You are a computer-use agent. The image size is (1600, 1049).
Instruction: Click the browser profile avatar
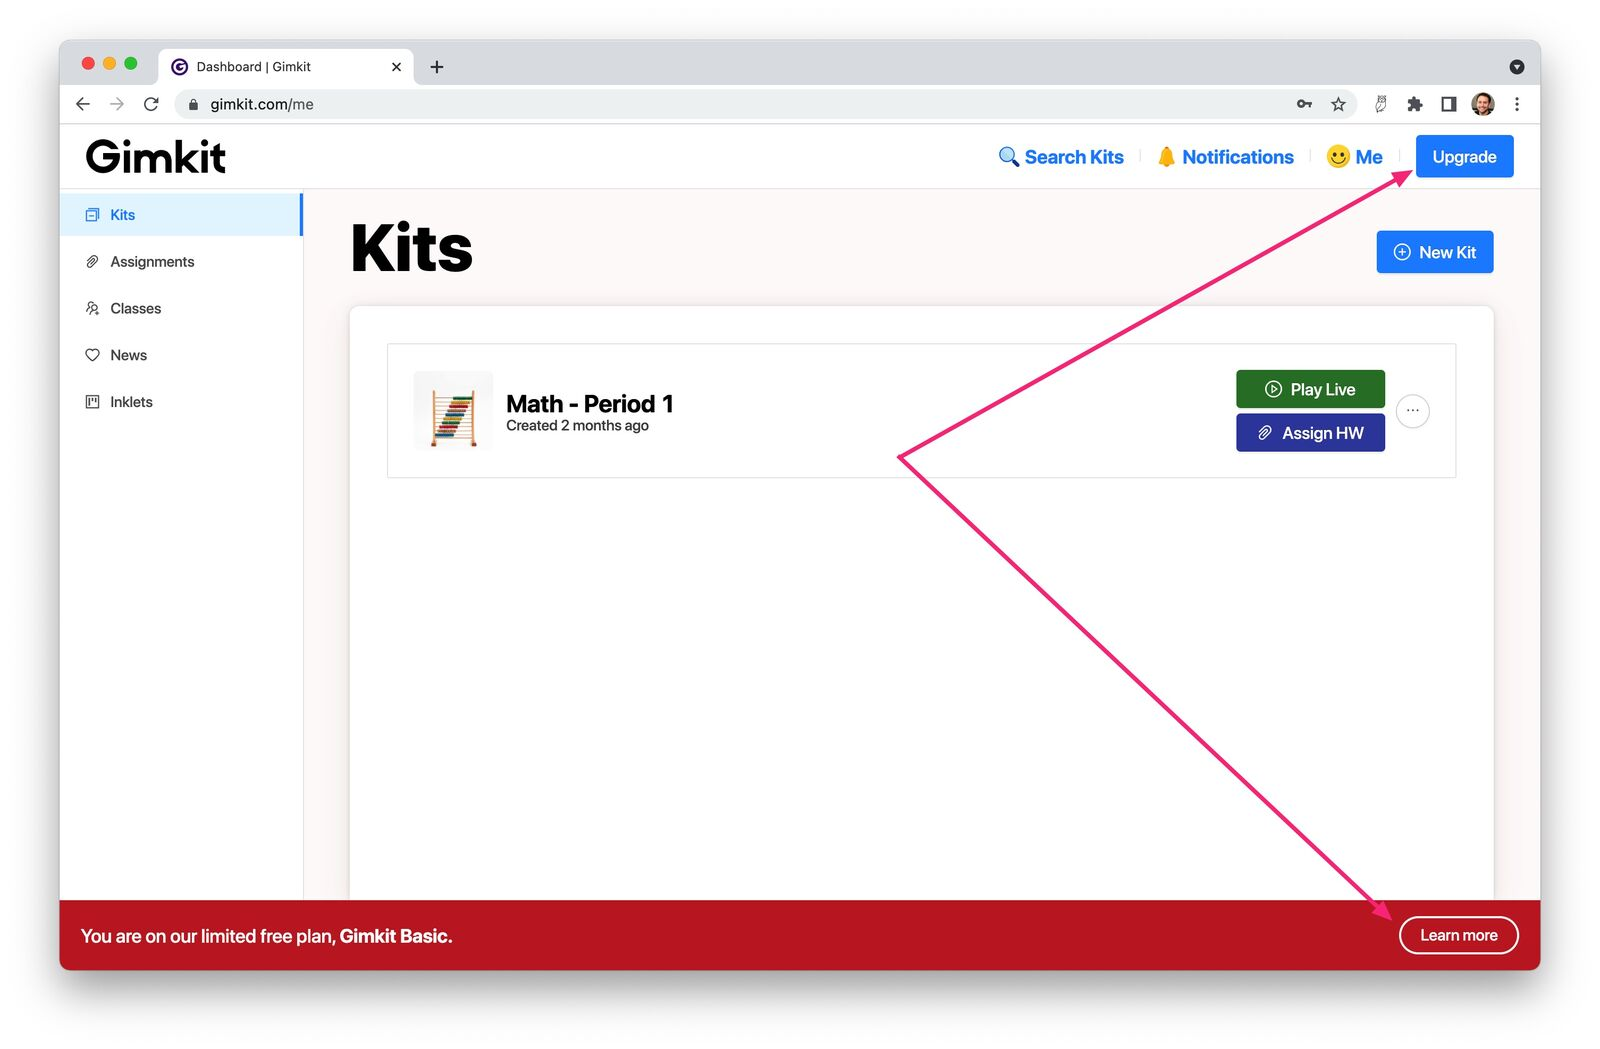(x=1483, y=104)
